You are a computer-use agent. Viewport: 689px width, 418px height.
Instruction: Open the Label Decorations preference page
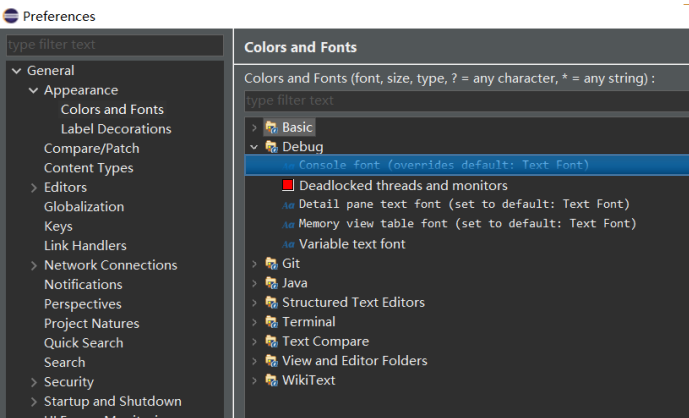coord(116,129)
